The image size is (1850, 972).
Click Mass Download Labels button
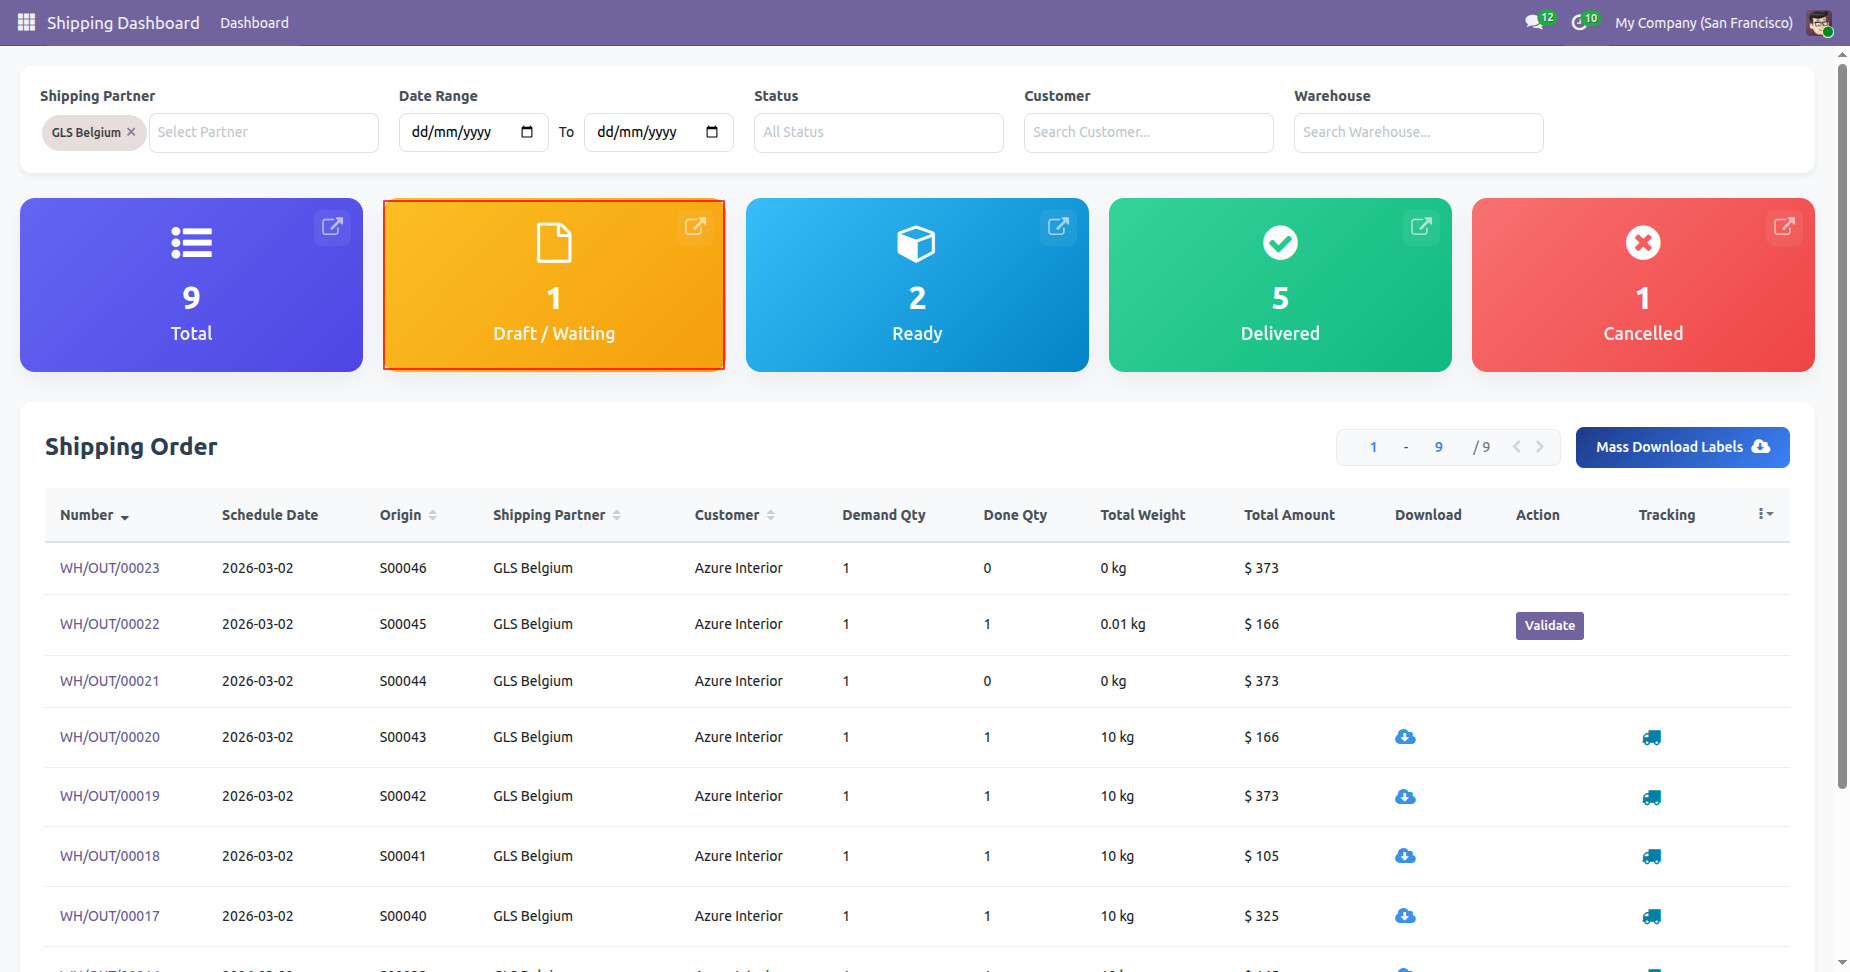point(1682,447)
